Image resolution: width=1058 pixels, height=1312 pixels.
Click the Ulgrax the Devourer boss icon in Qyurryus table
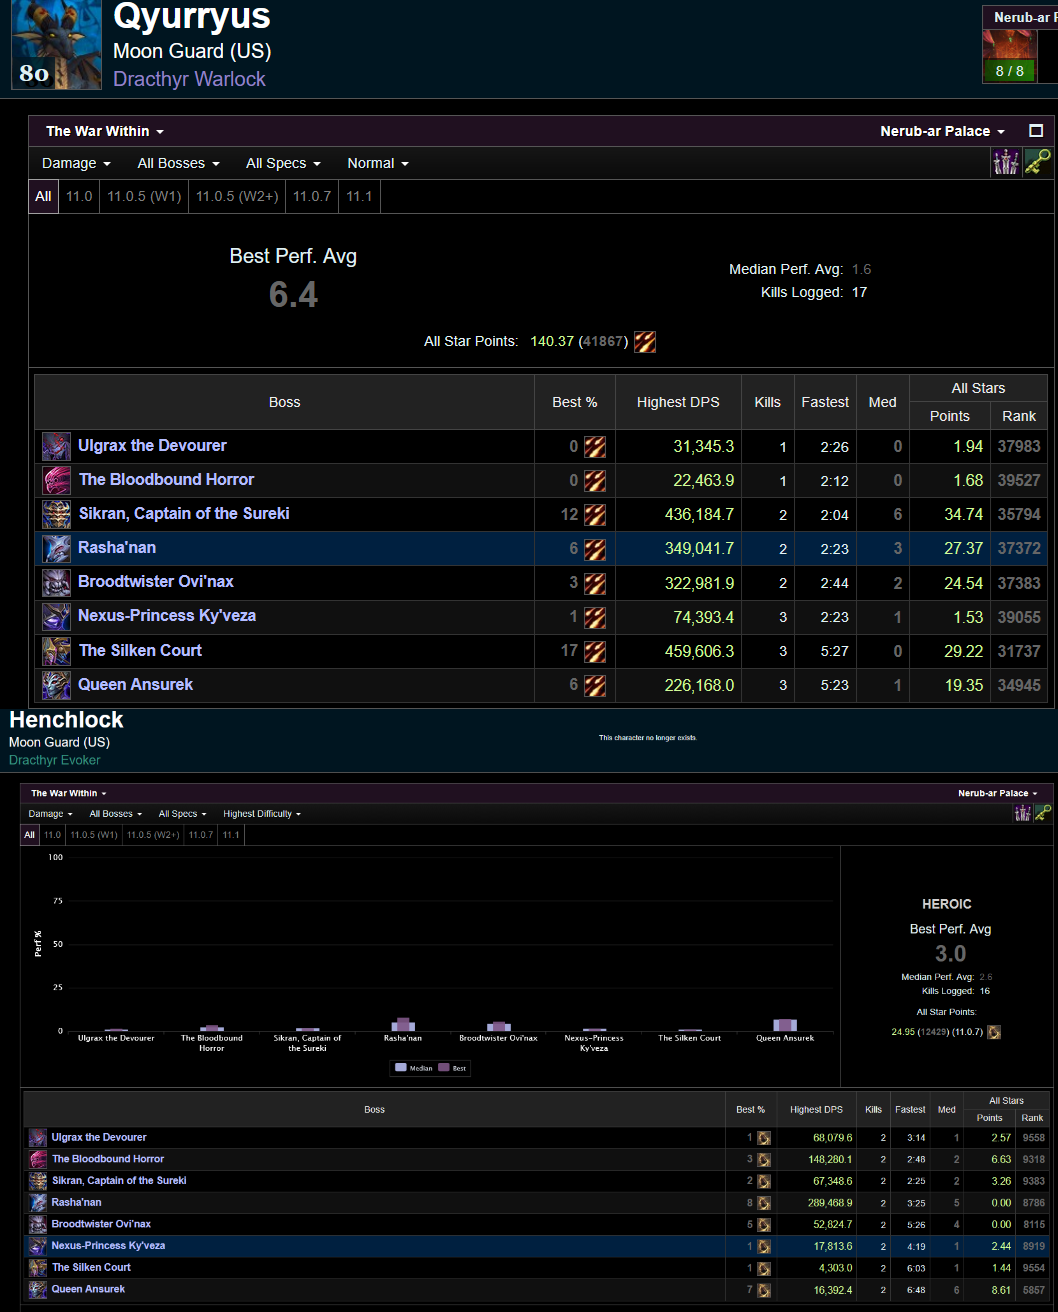(x=56, y=446)
